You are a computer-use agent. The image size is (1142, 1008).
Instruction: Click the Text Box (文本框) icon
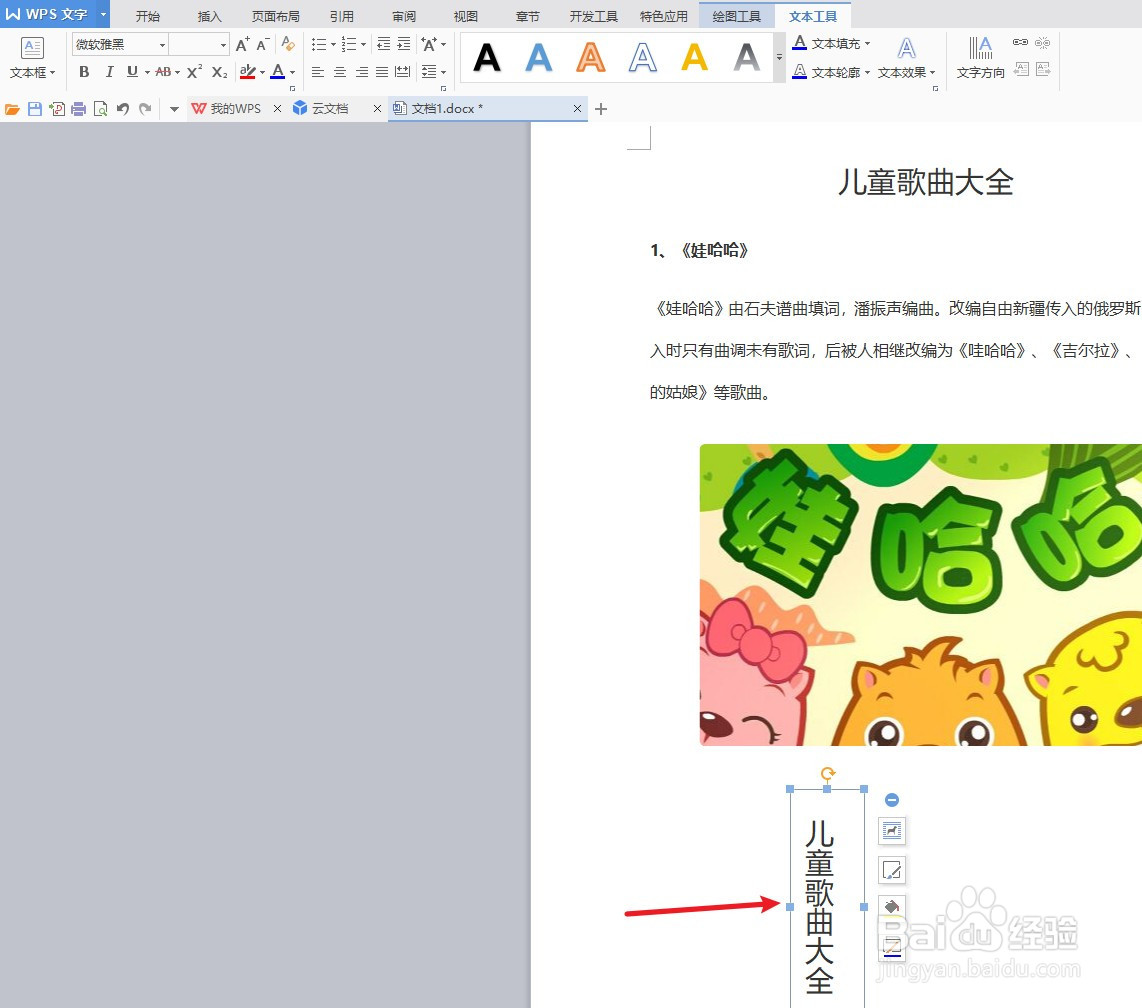(32, 48)
